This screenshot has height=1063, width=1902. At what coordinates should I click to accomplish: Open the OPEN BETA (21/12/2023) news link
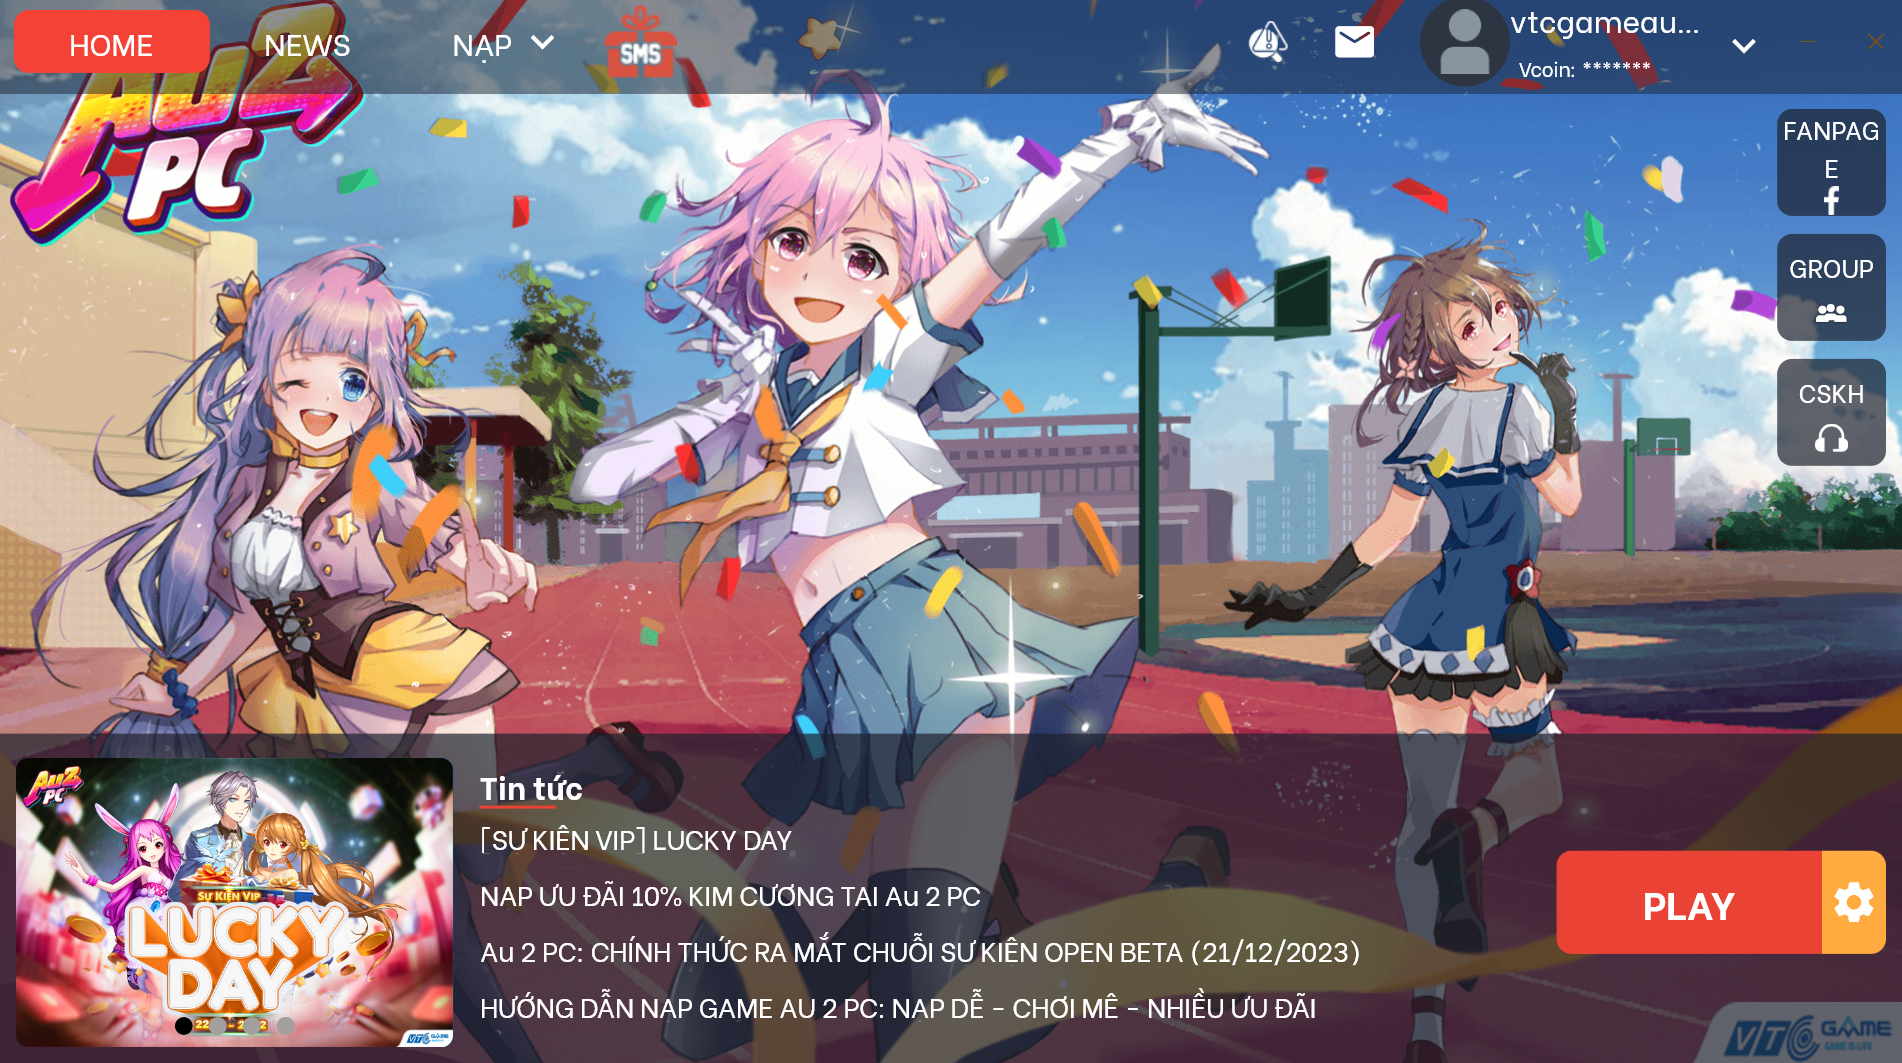point(920,952)
